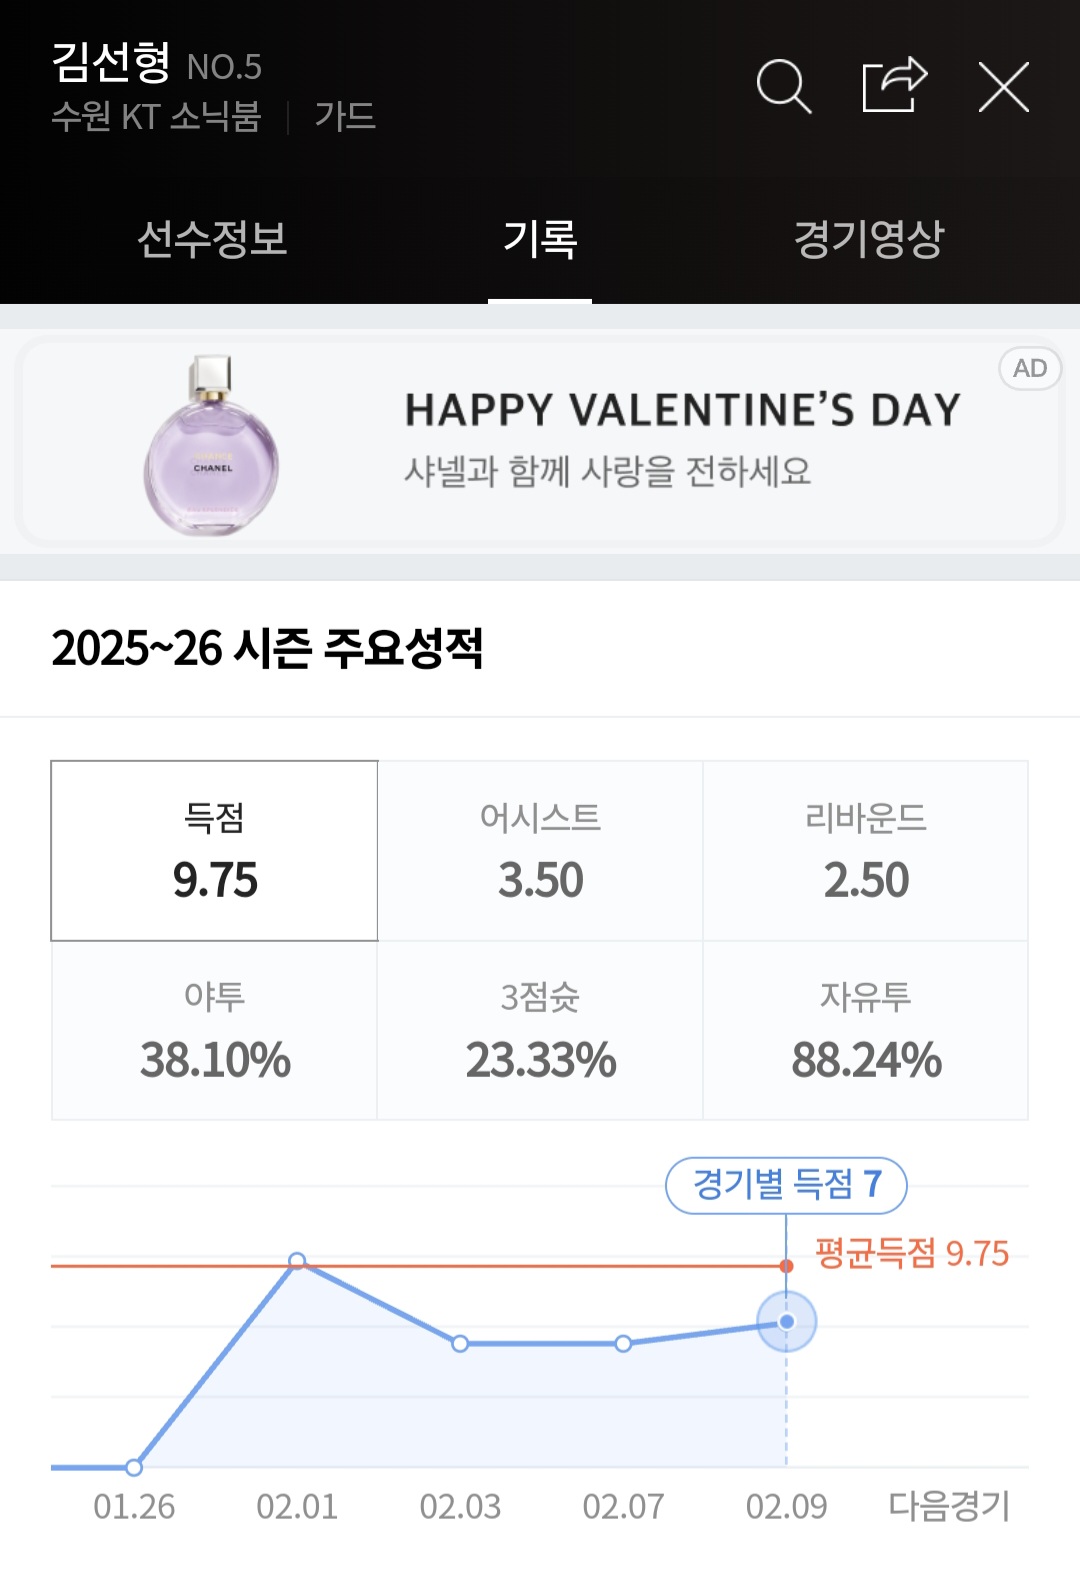This screenshot has width=1080, height=1578.
Task: Choose the 3점슛 23.33% stat box
Action: point(540,1030)
